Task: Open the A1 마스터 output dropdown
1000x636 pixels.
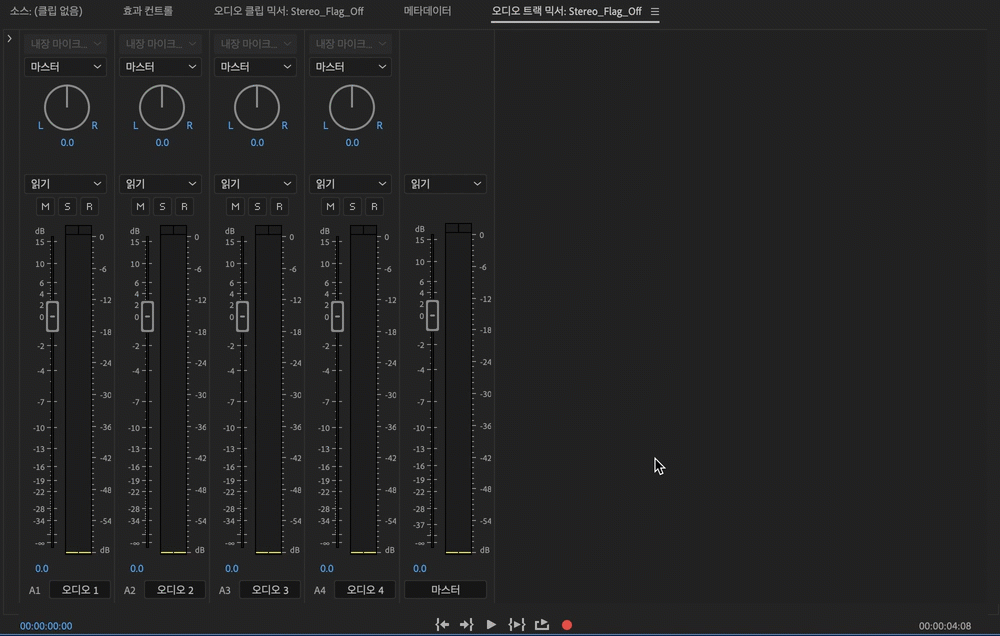Action: [65, 67]
